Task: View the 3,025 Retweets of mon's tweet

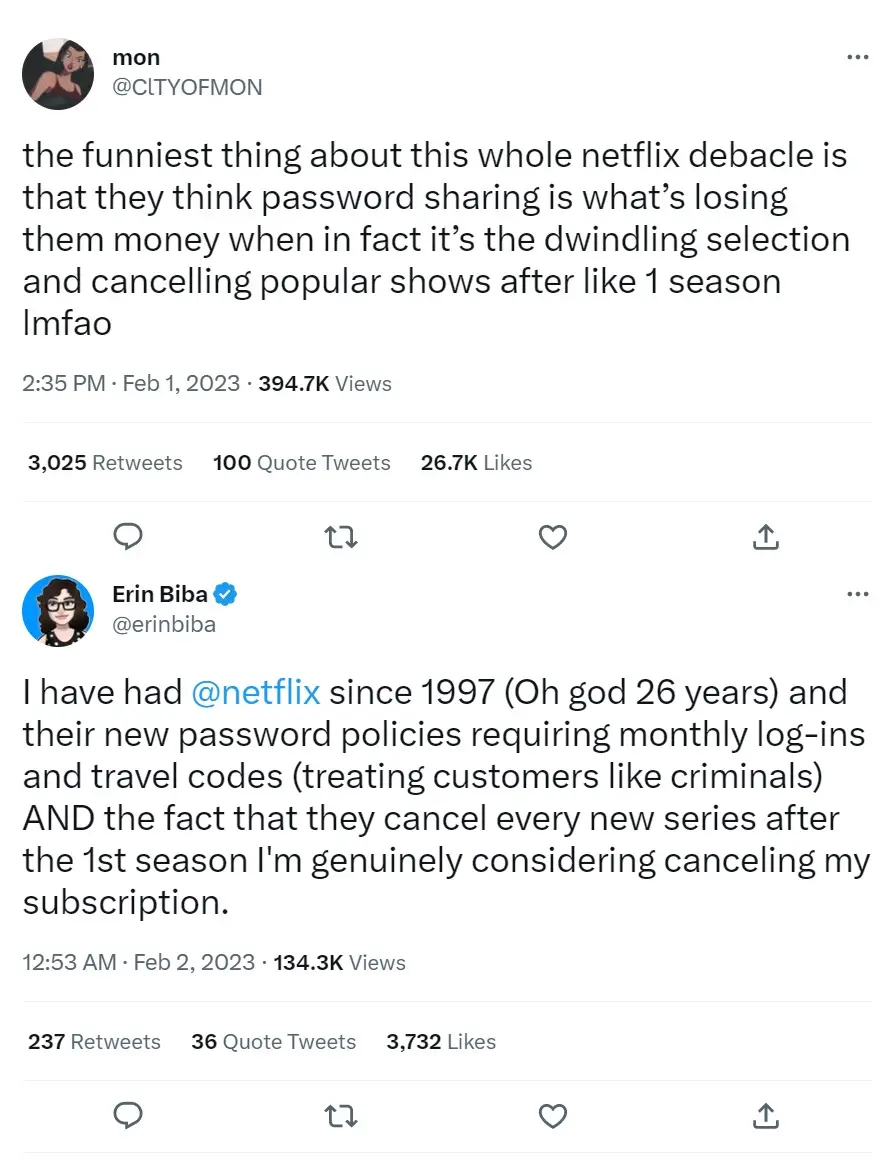Action: (x=104, y=462)
